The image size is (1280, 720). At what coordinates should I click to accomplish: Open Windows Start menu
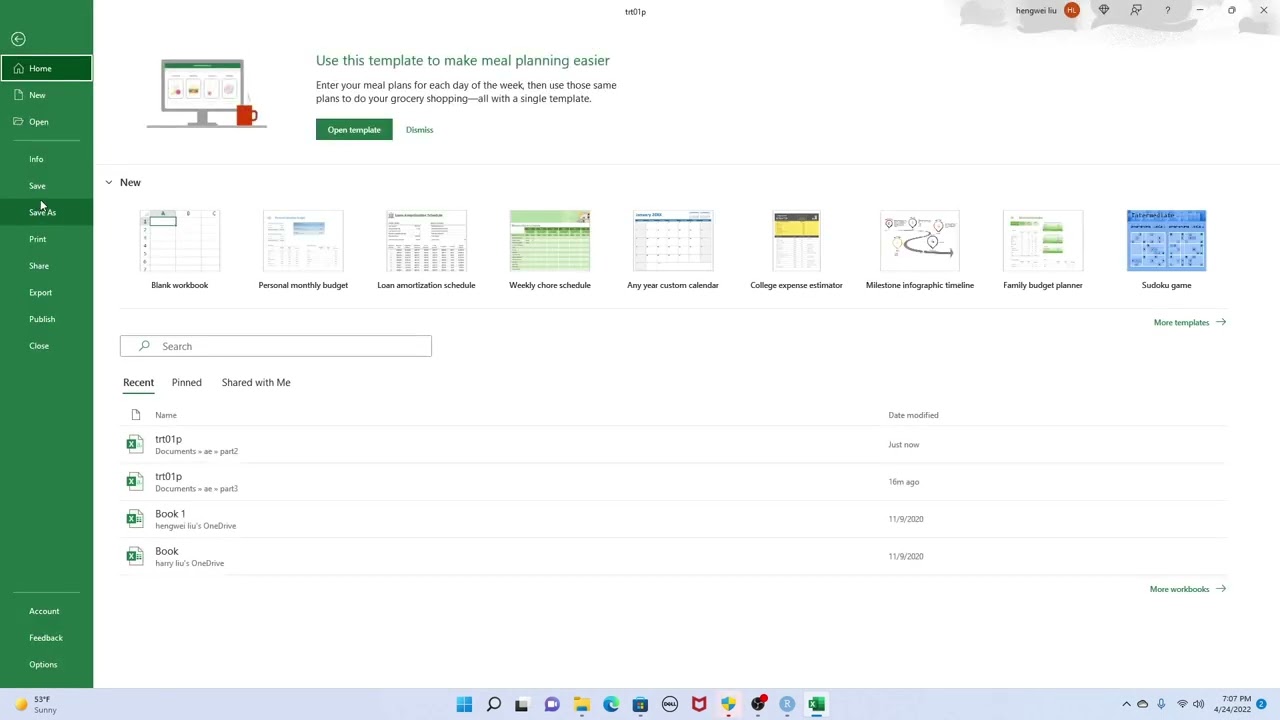464,704
